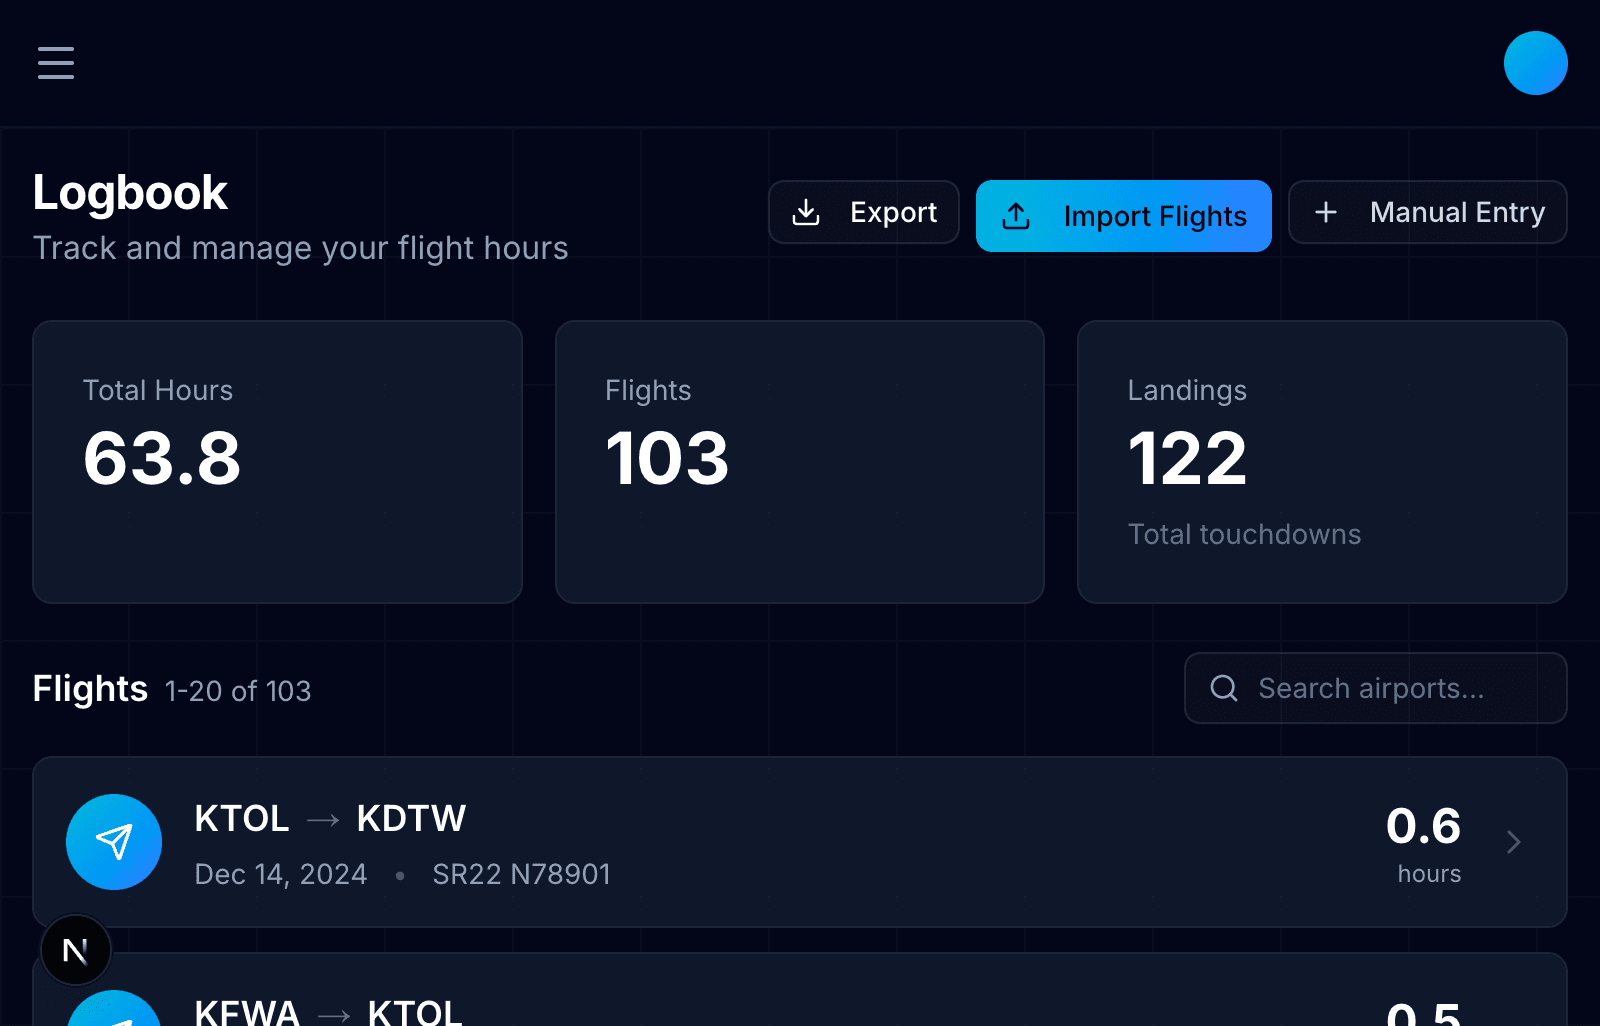1600x1026 pixels.
Task: Select the Flights list heading
Action: pos(90,688)
